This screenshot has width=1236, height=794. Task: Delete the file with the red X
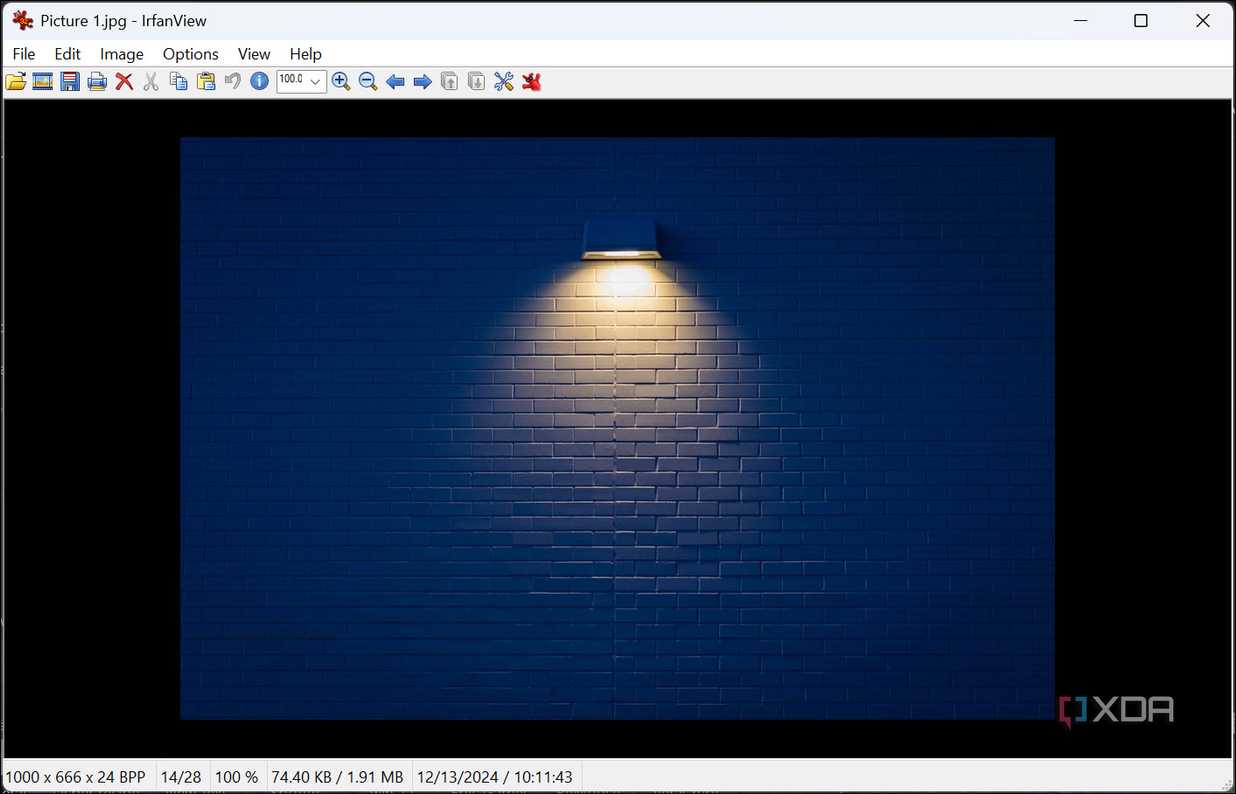pyautogui.click(x=124, y=82)
